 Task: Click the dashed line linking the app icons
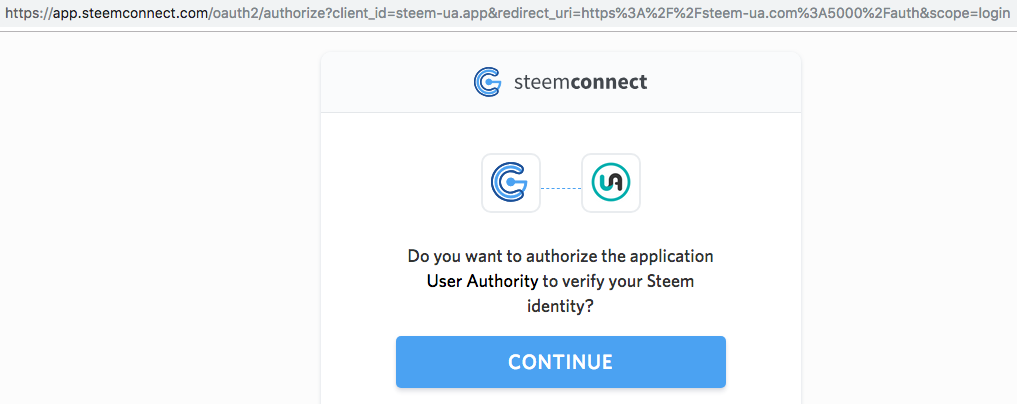[560, 185]
